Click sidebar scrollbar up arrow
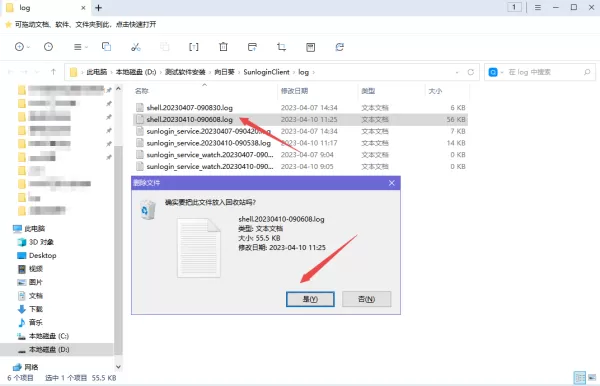 pos(118,89)
